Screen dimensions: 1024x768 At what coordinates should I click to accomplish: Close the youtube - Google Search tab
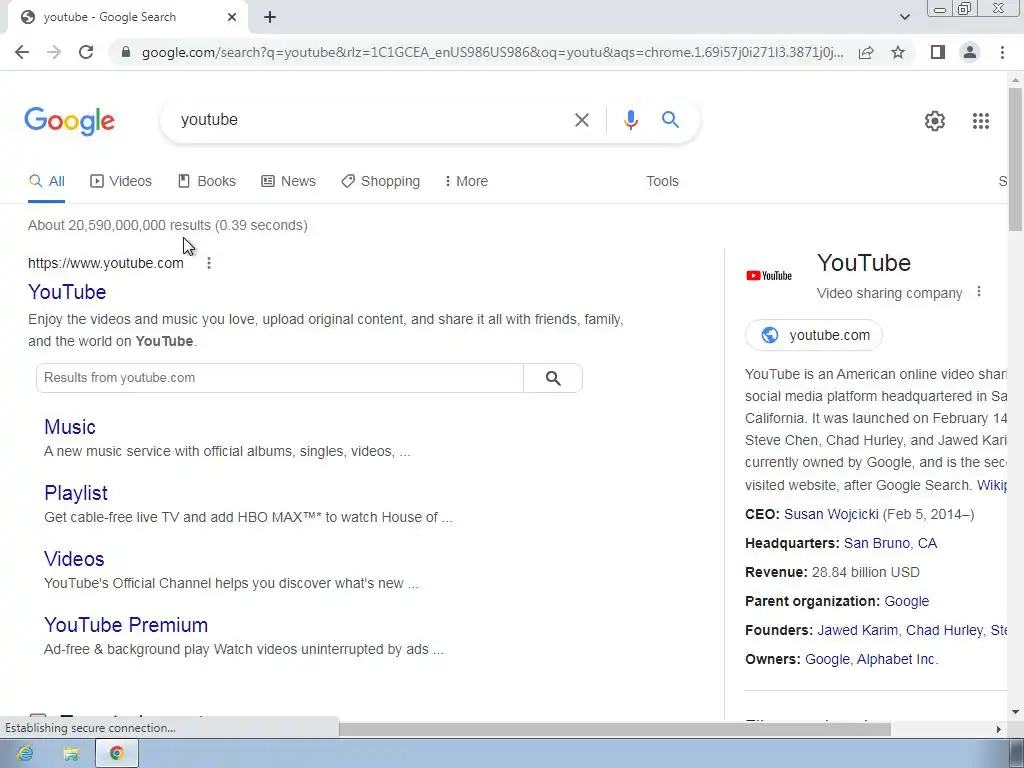232,17
